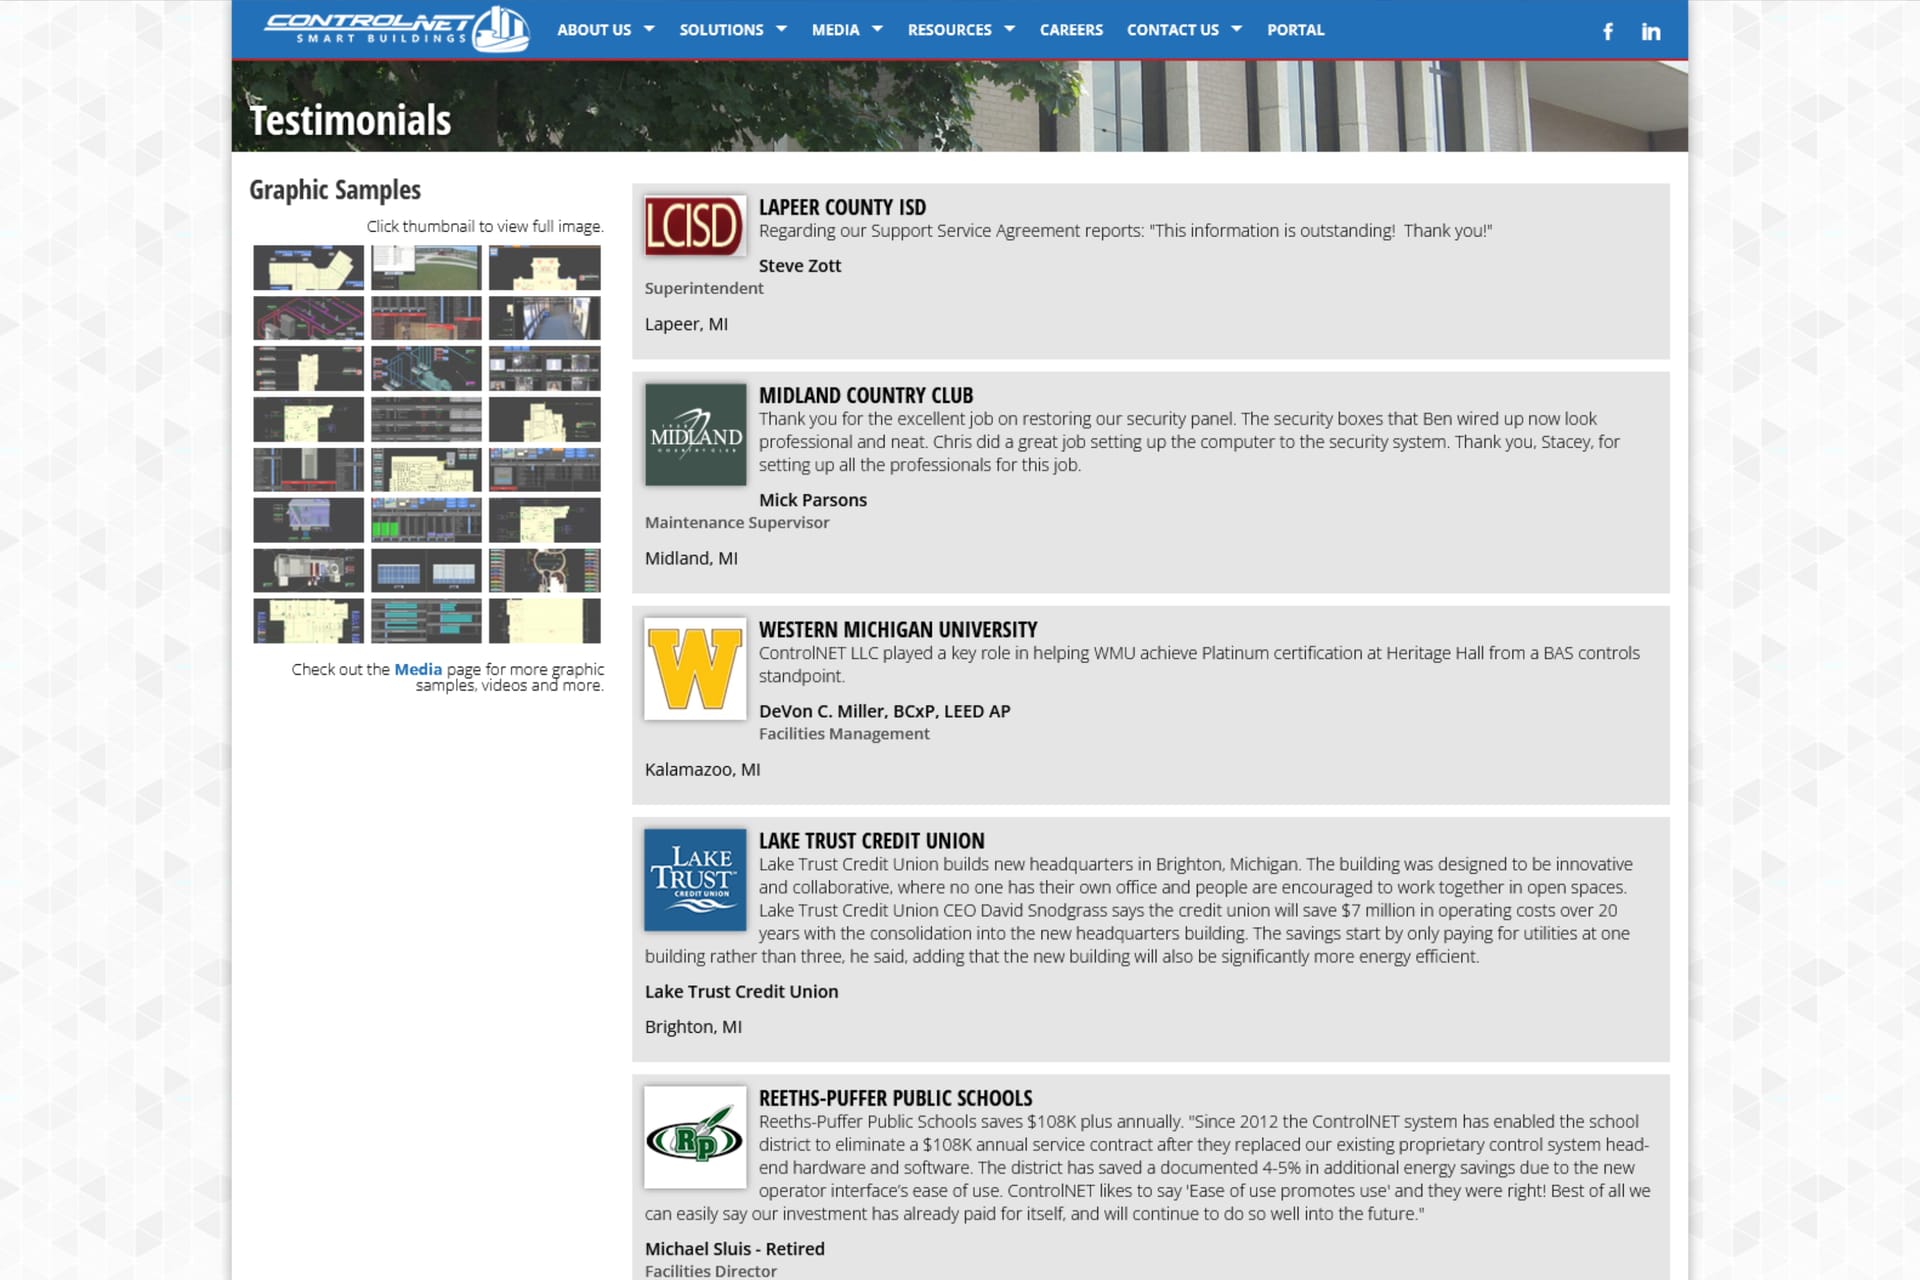Click the bold Lake Trust Credit Union attribution

(x=741, y=991)
